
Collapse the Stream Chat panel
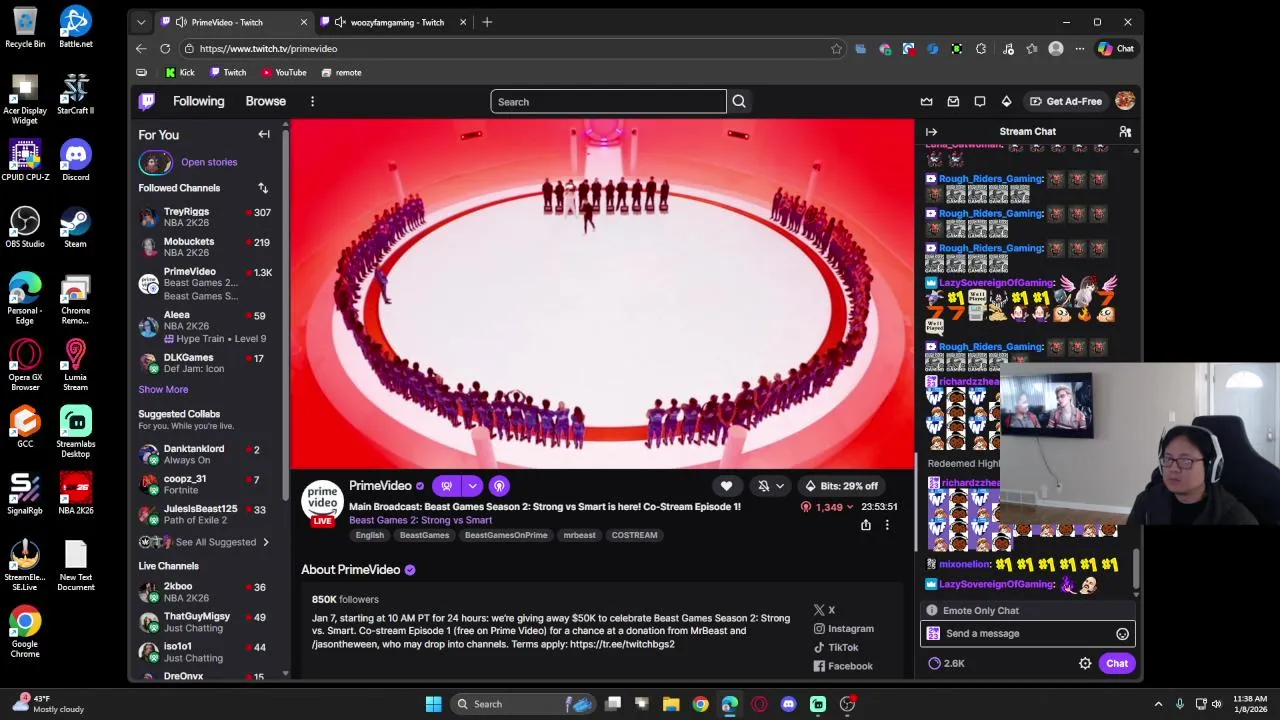pos(931,132)
